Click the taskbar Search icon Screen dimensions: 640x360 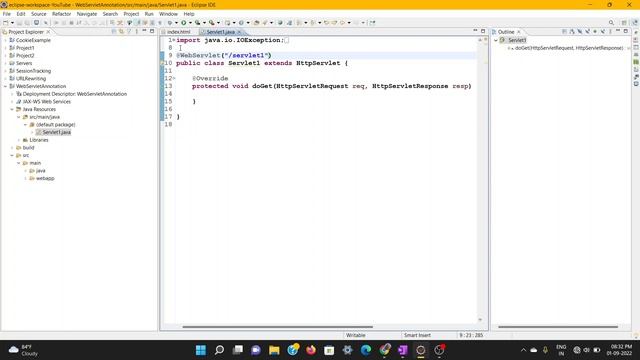[219, 350]
